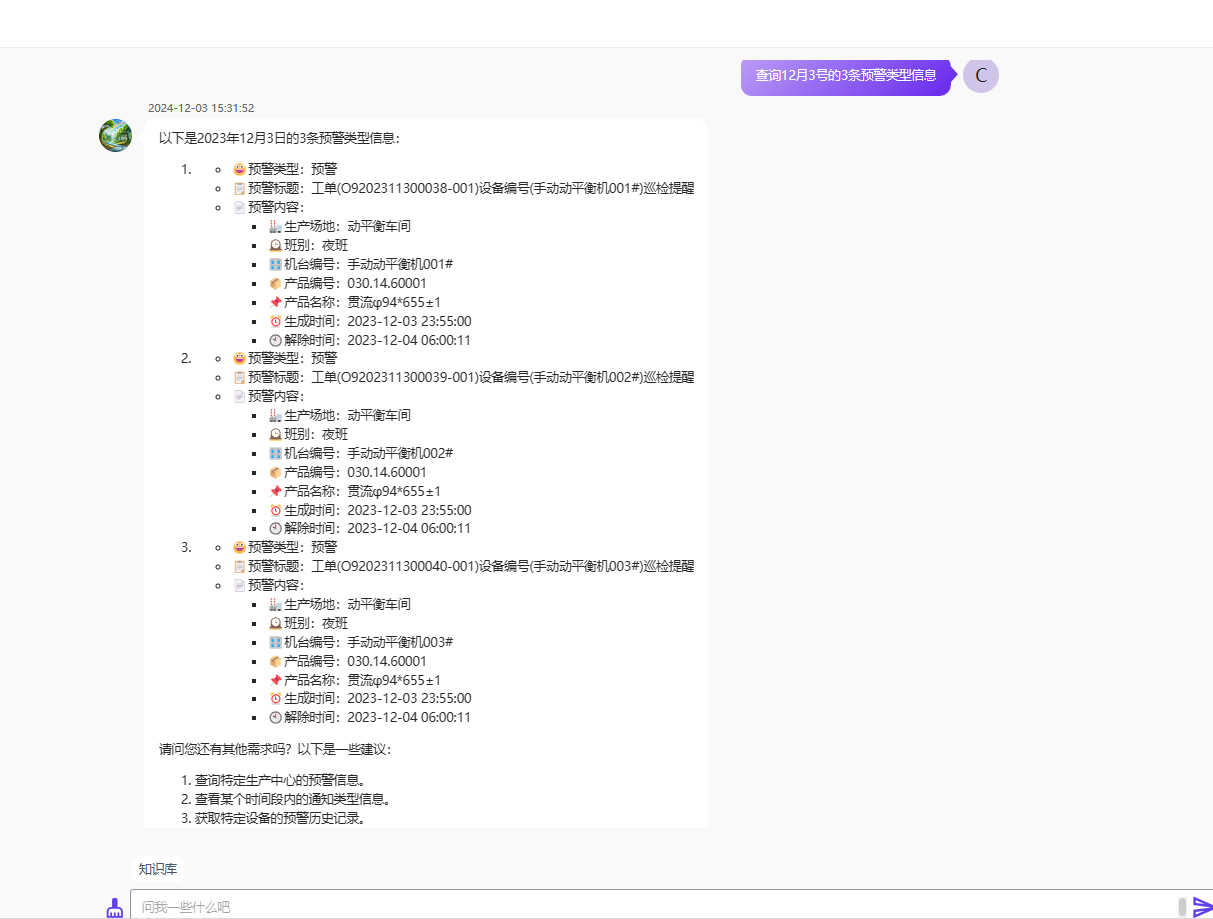Click the clipboard icon beside second 预警标题
The image size is (1213, 919).
coord(239,377)
